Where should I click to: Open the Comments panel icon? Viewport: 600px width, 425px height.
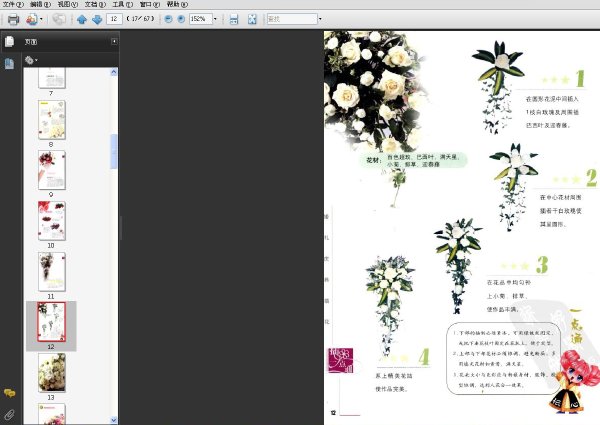(9, 393)
